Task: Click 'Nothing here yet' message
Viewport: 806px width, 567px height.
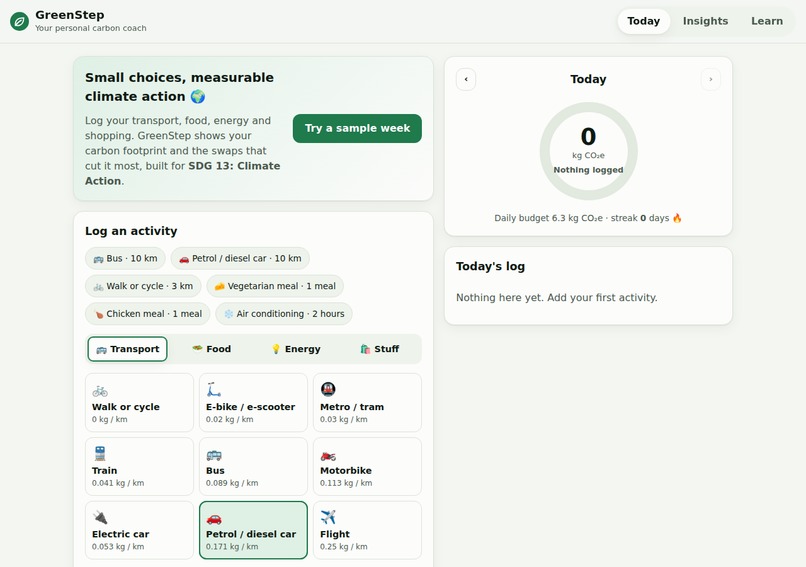Action: coord(557,298)
